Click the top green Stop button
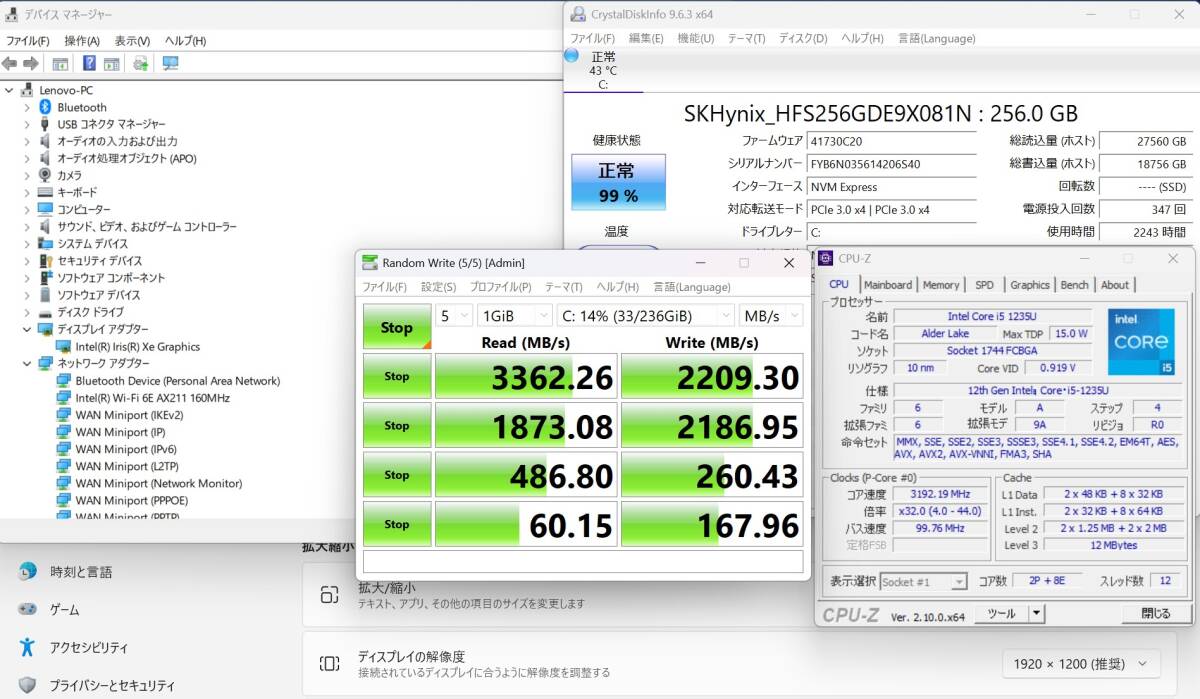 (x=396, y=327)
